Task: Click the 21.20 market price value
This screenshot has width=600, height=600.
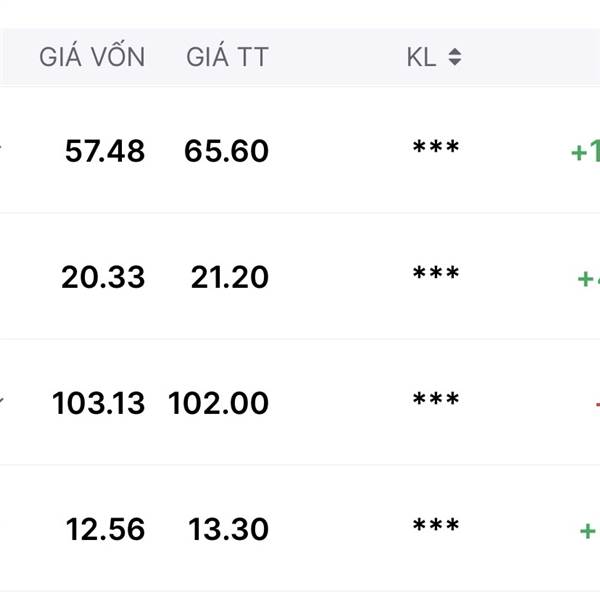Action: pos(230,277)
